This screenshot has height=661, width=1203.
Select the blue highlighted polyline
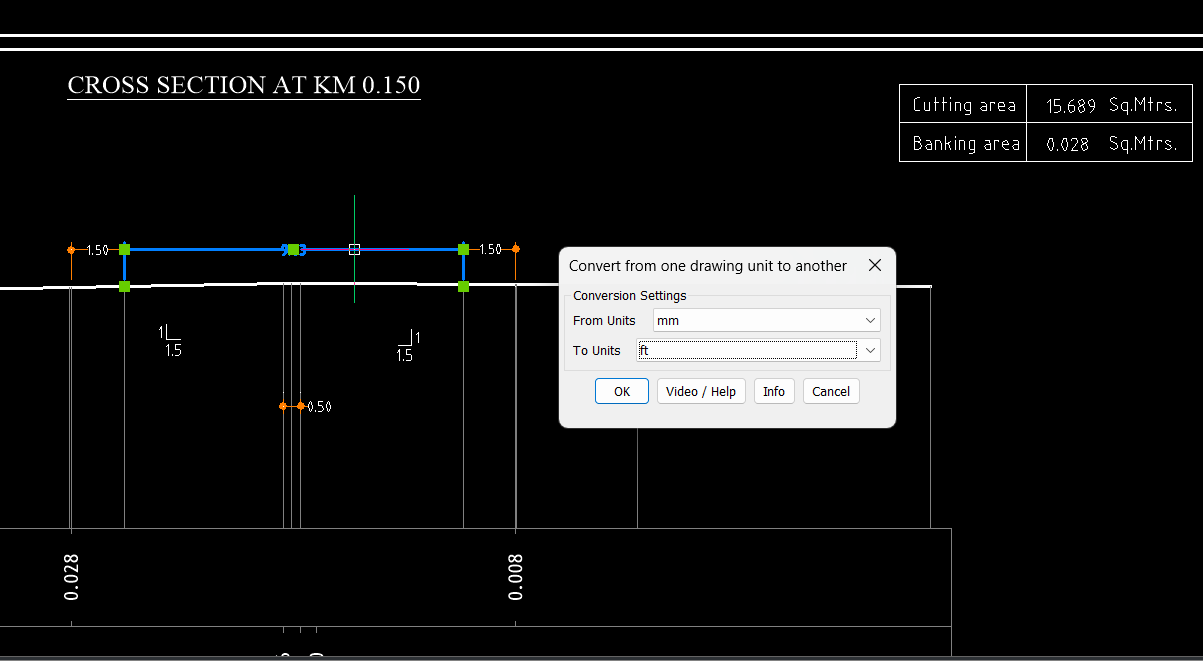(x=200, y=249)
